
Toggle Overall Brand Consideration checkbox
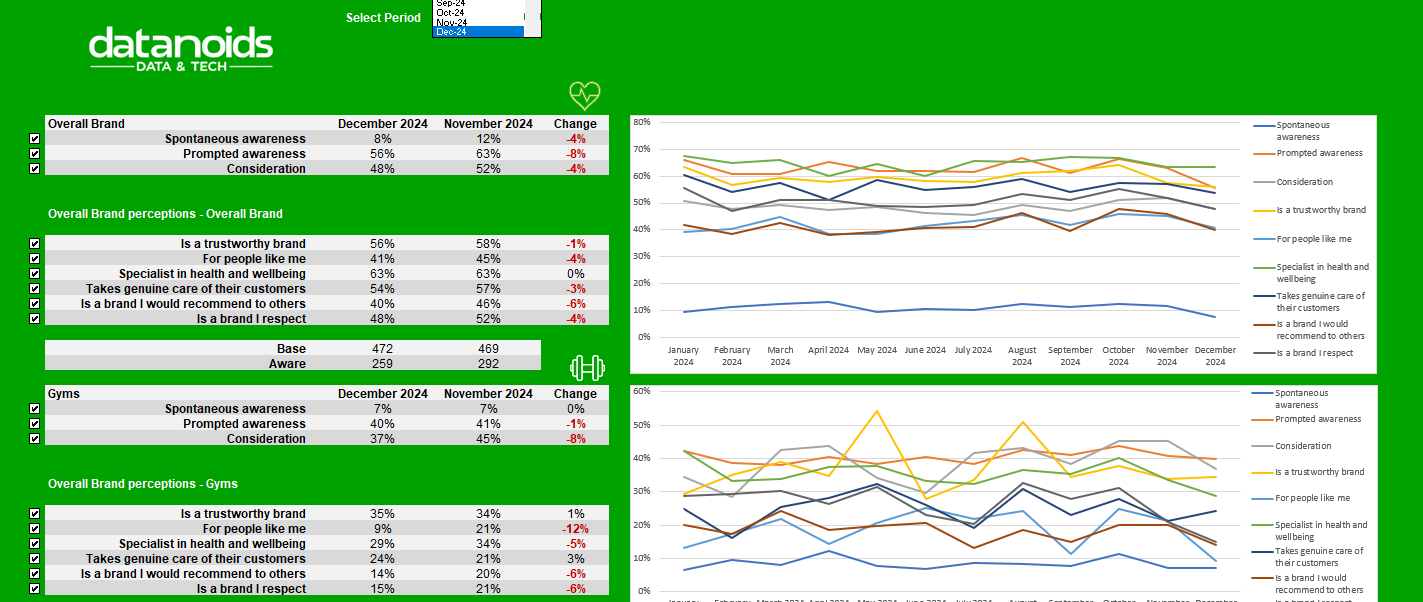pos(35,169)
